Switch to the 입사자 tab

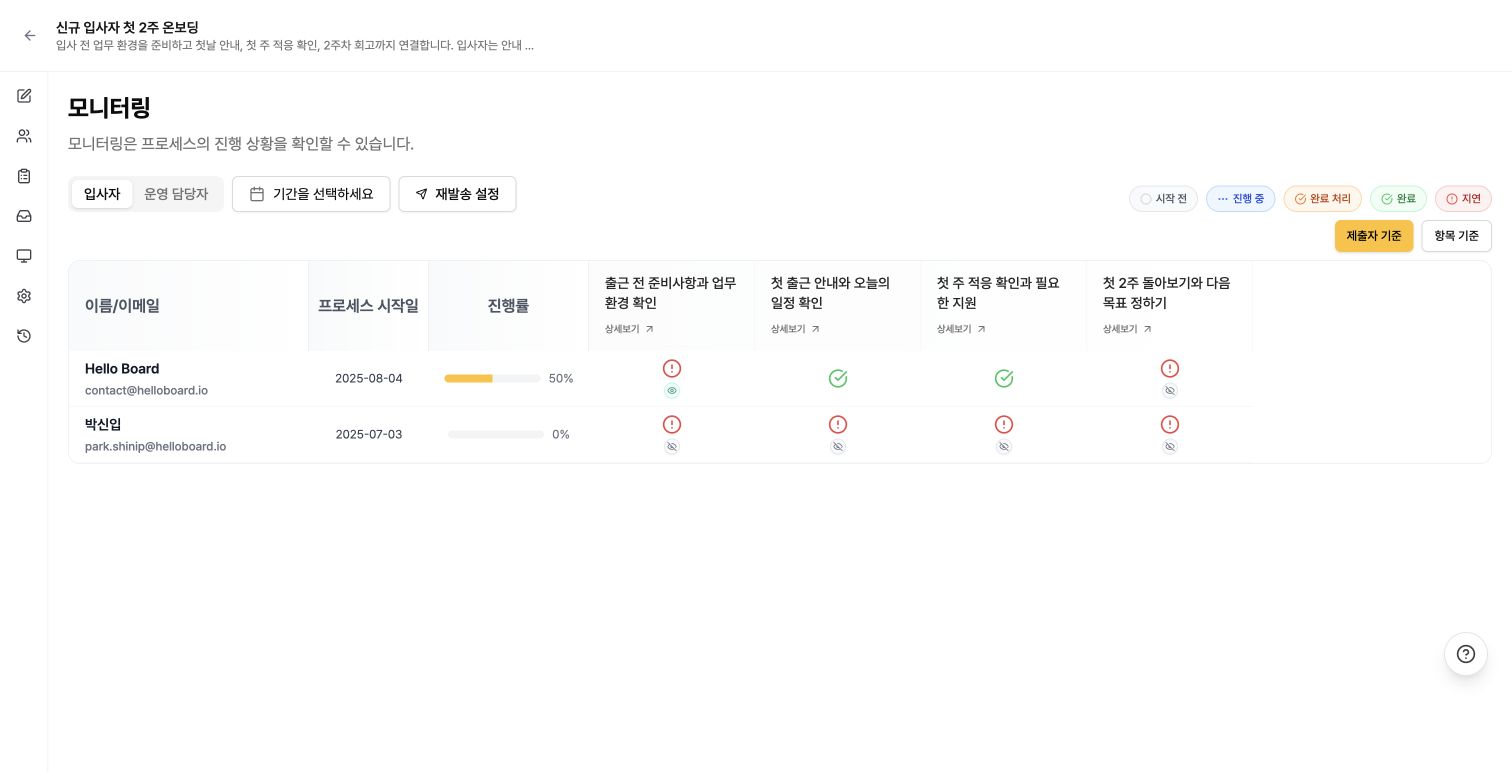102,194
